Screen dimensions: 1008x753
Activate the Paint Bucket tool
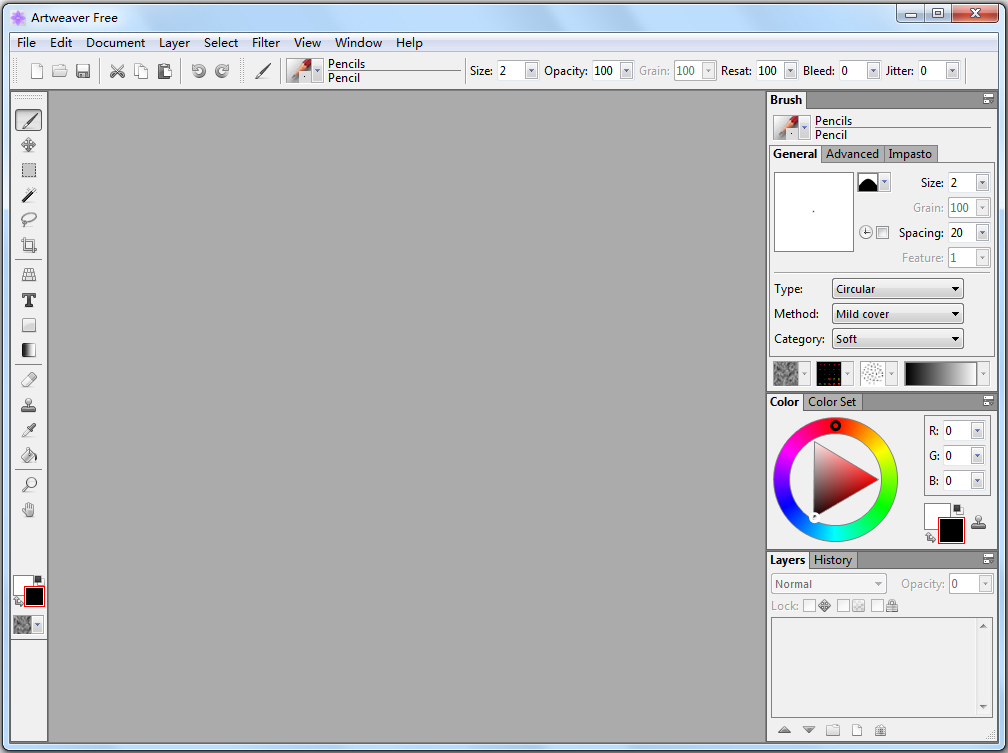tap(28, 454)
